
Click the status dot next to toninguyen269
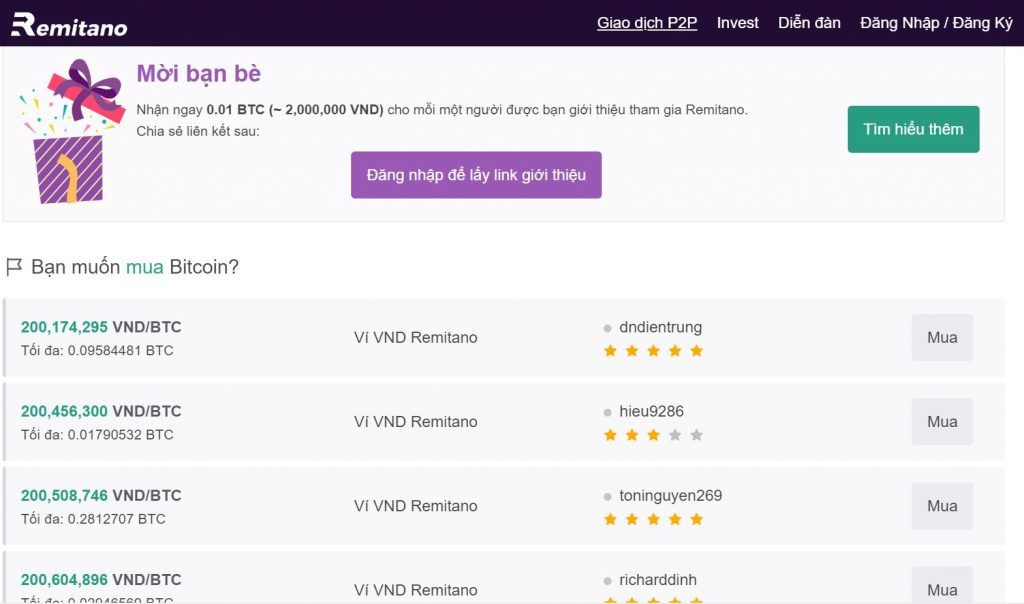(607, 497)
